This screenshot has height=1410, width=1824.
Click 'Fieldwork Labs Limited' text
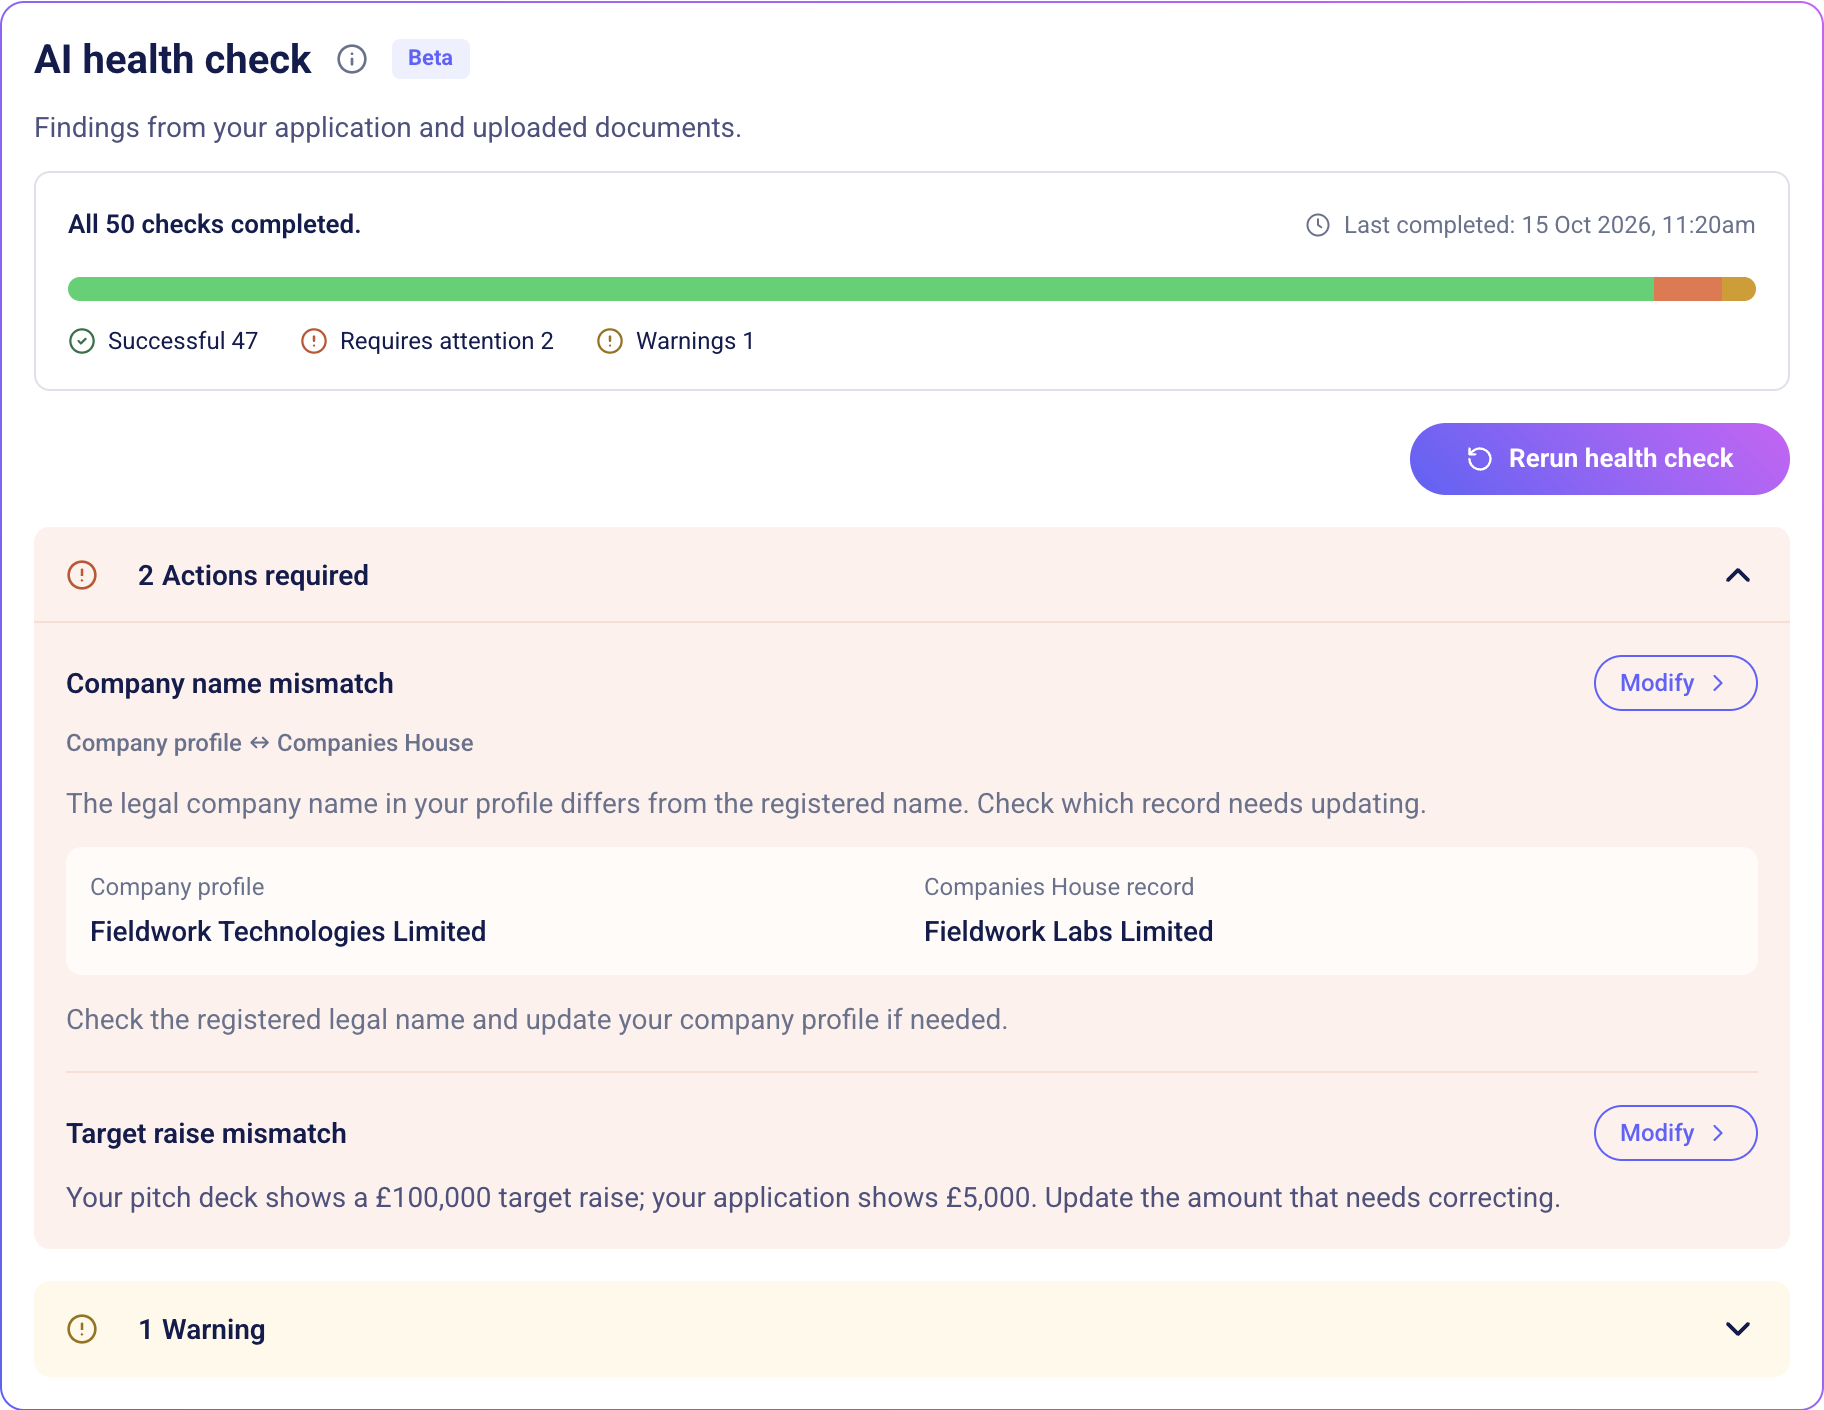coord(1068,931)
